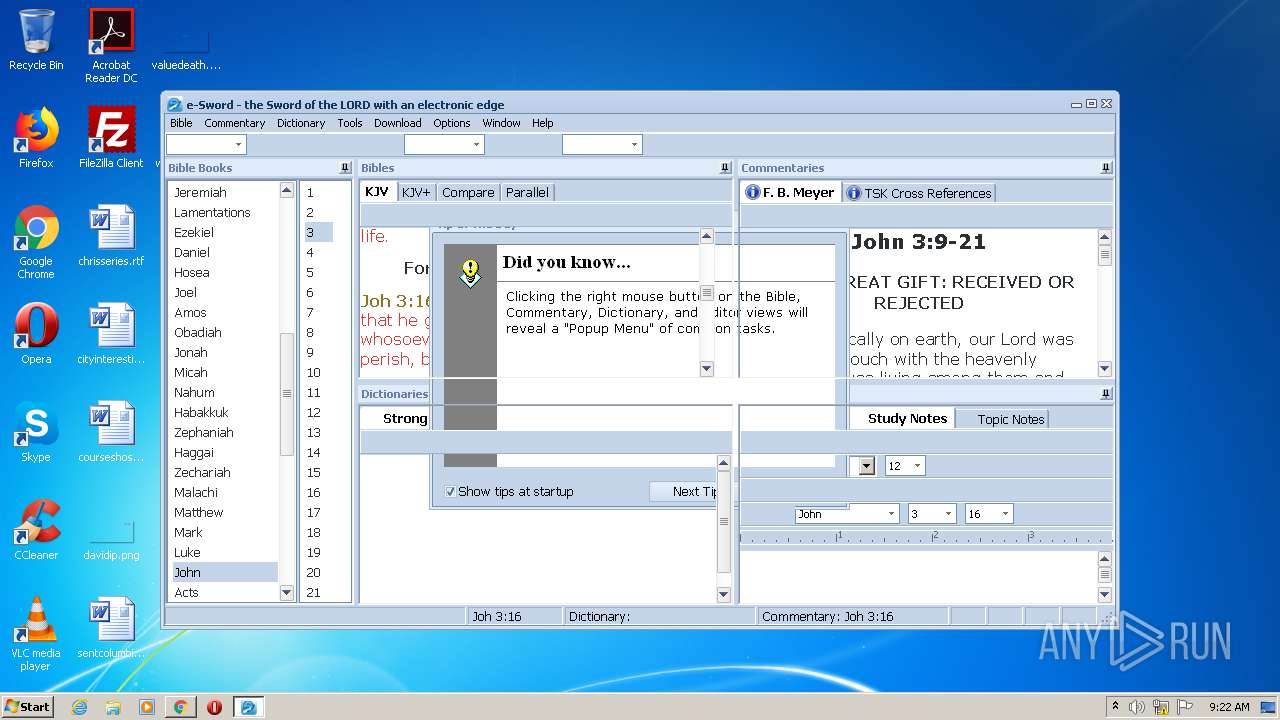Switch to Topic Notes tab
This screenshot has height=720, width=1280.
click(x=1002, y=419)
